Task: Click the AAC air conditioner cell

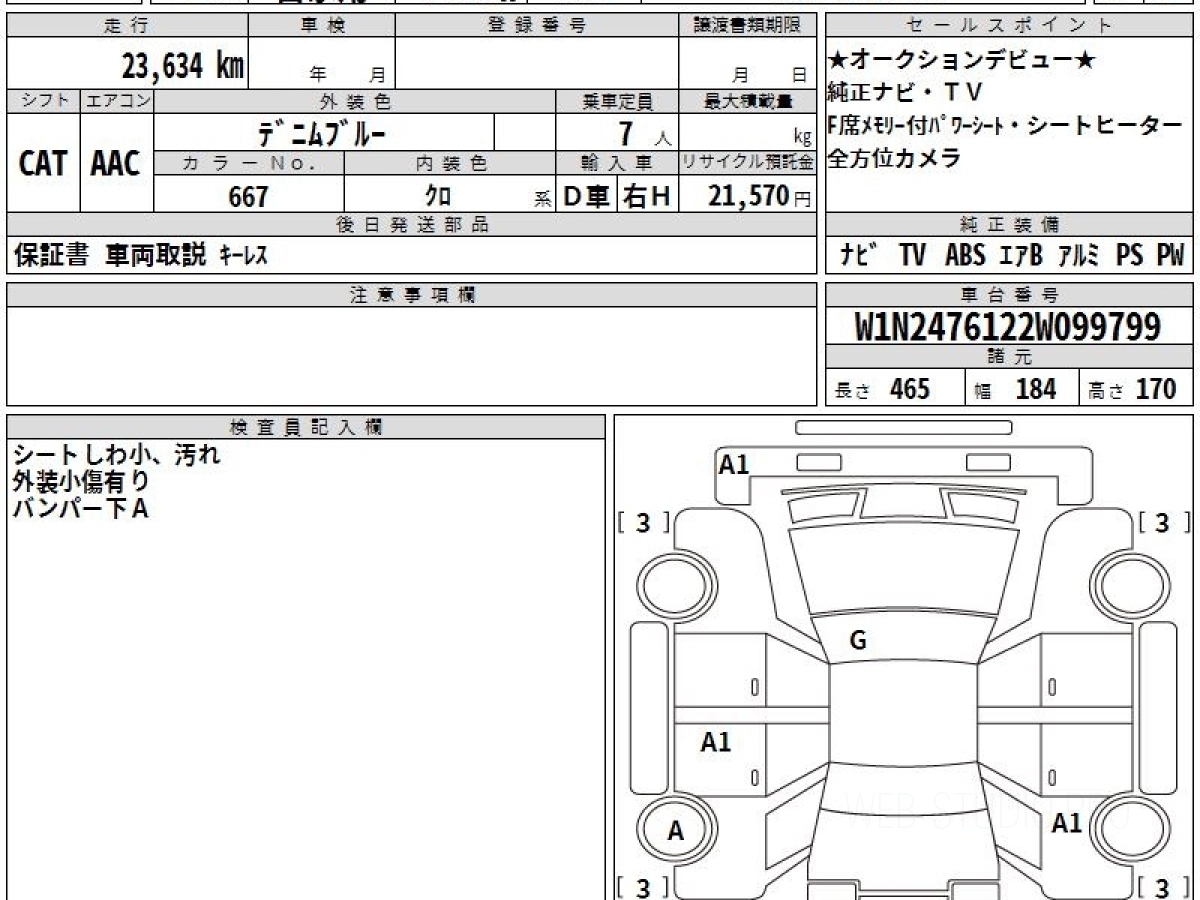Action: (x=116, y=164)
